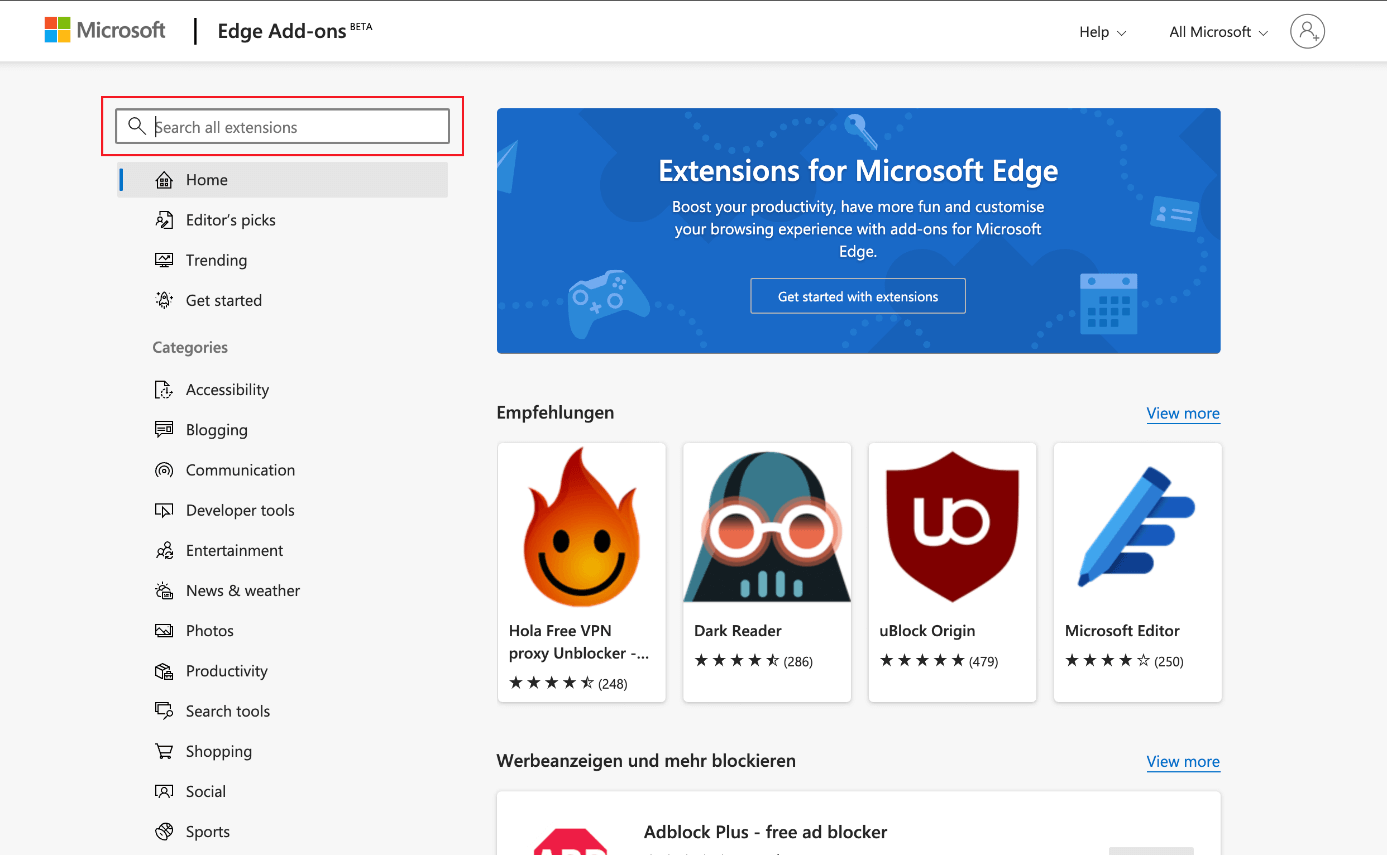Click the Trending chart icon
Screen dimensions: 1387x855
[x=164, y=260]
